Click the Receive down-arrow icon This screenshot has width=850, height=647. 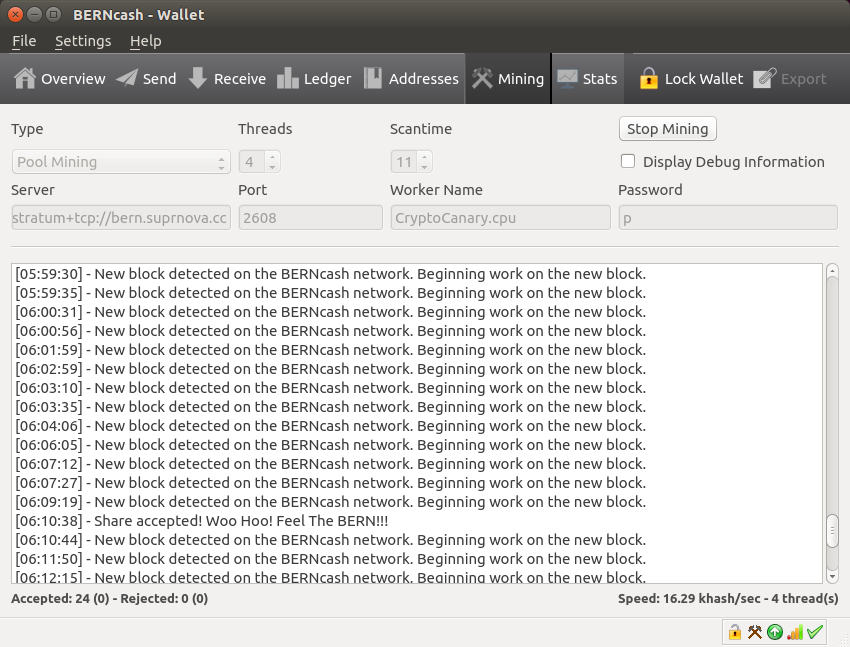click(x=198, y=79)
